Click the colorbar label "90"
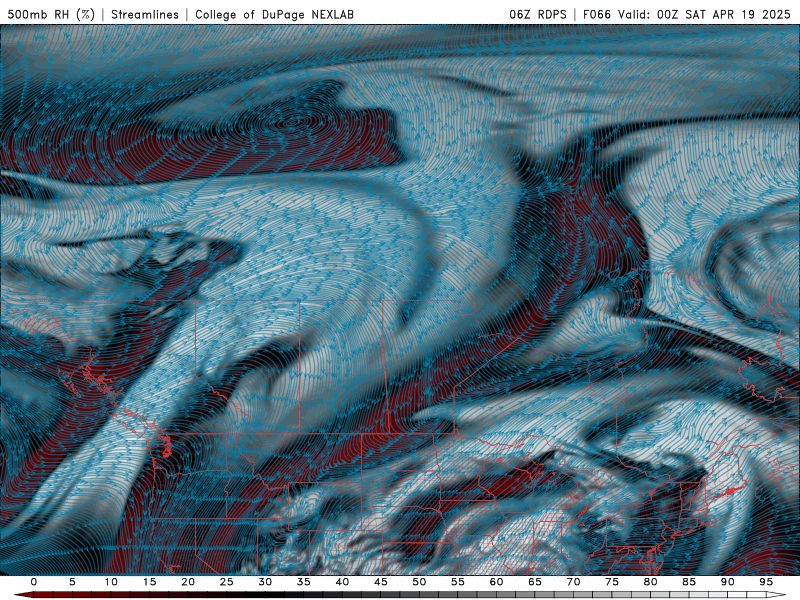Viewport: 800px width, 600px height. tap(728, 582)
